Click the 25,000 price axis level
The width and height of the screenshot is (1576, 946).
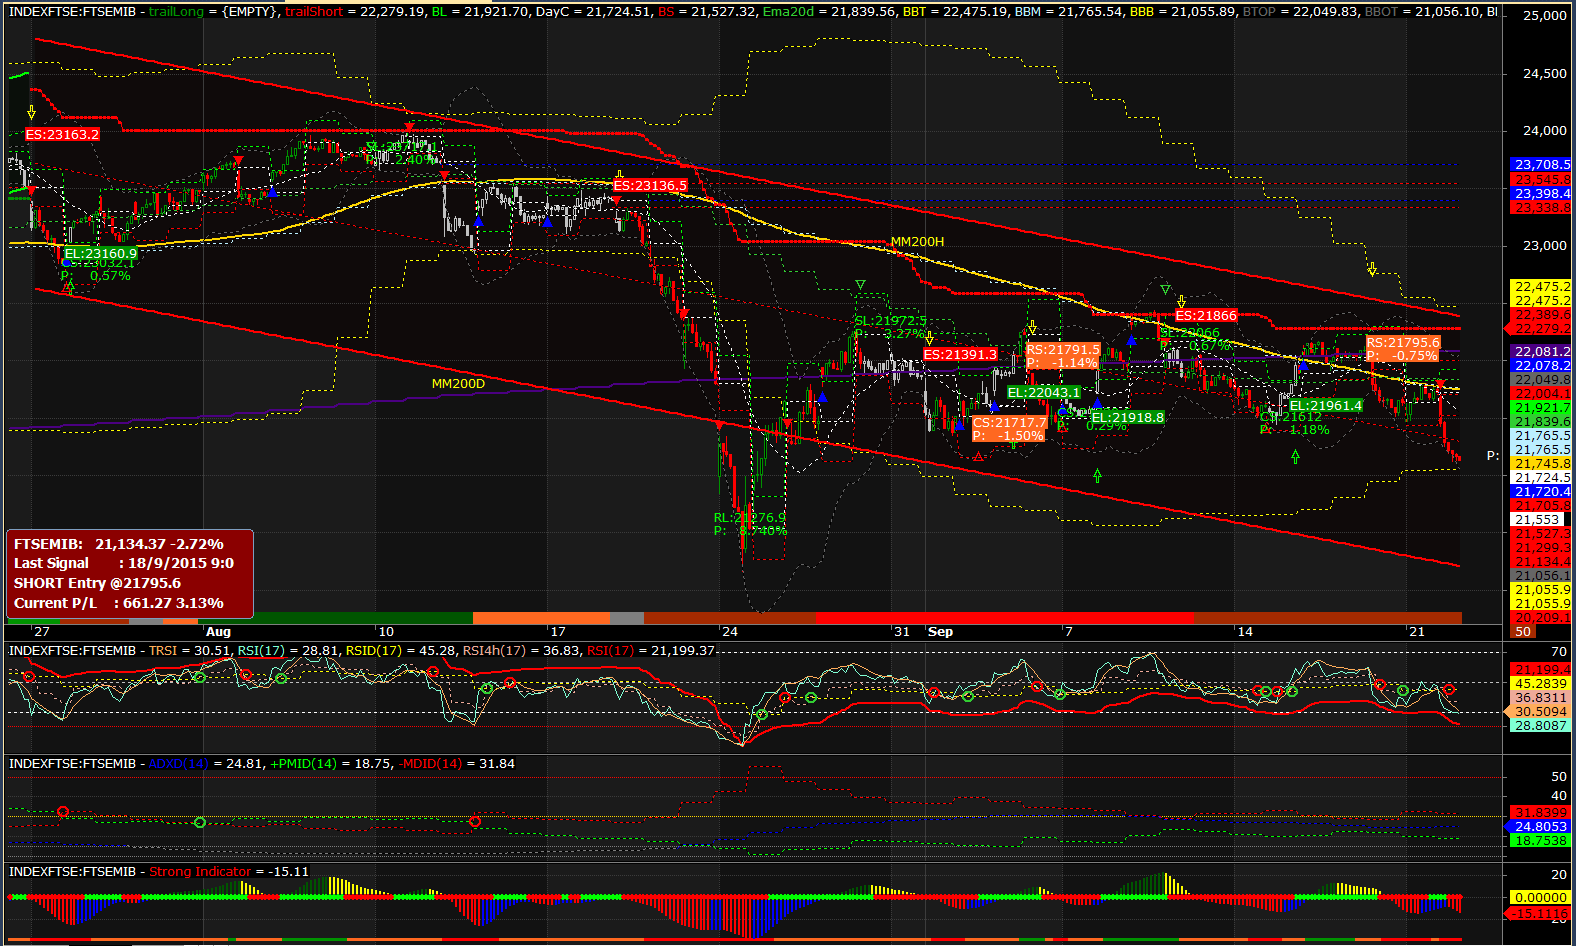1545,16
